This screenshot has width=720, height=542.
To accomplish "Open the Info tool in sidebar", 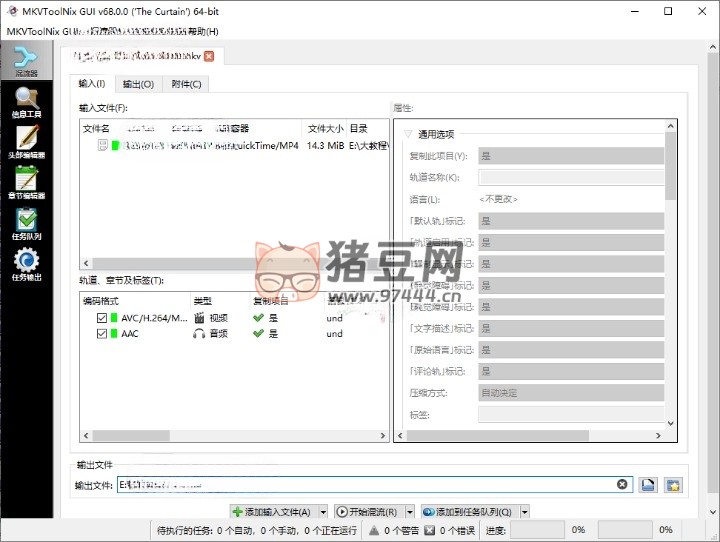I will click(x=26, y=101).
